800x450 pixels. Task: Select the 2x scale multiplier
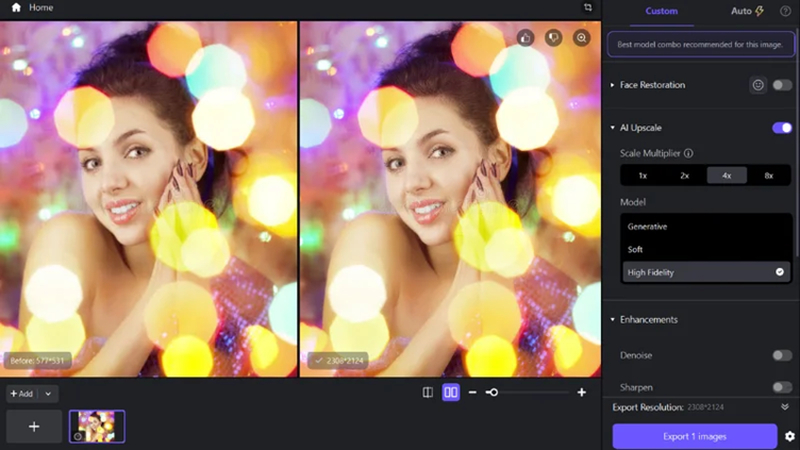[685, 176]
